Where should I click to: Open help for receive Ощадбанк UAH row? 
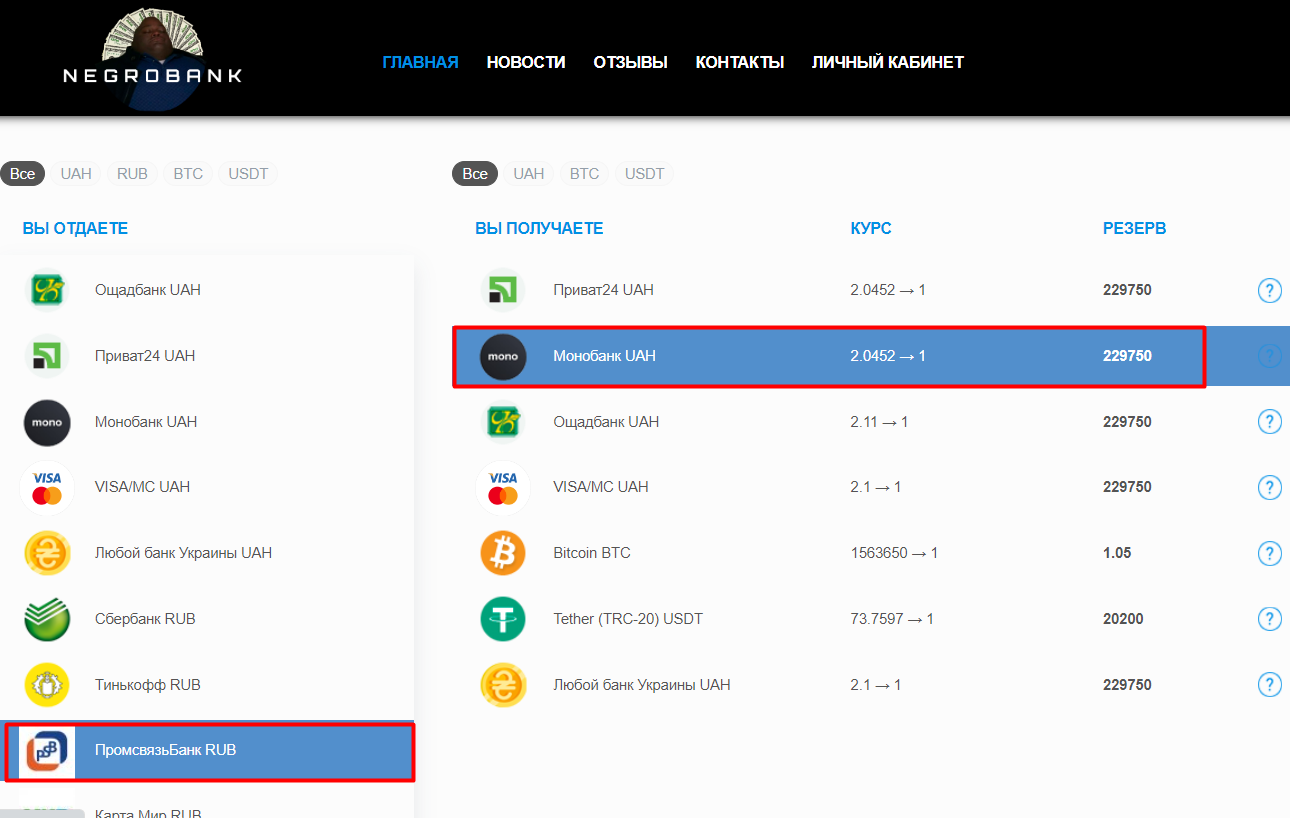point(1269,422)
